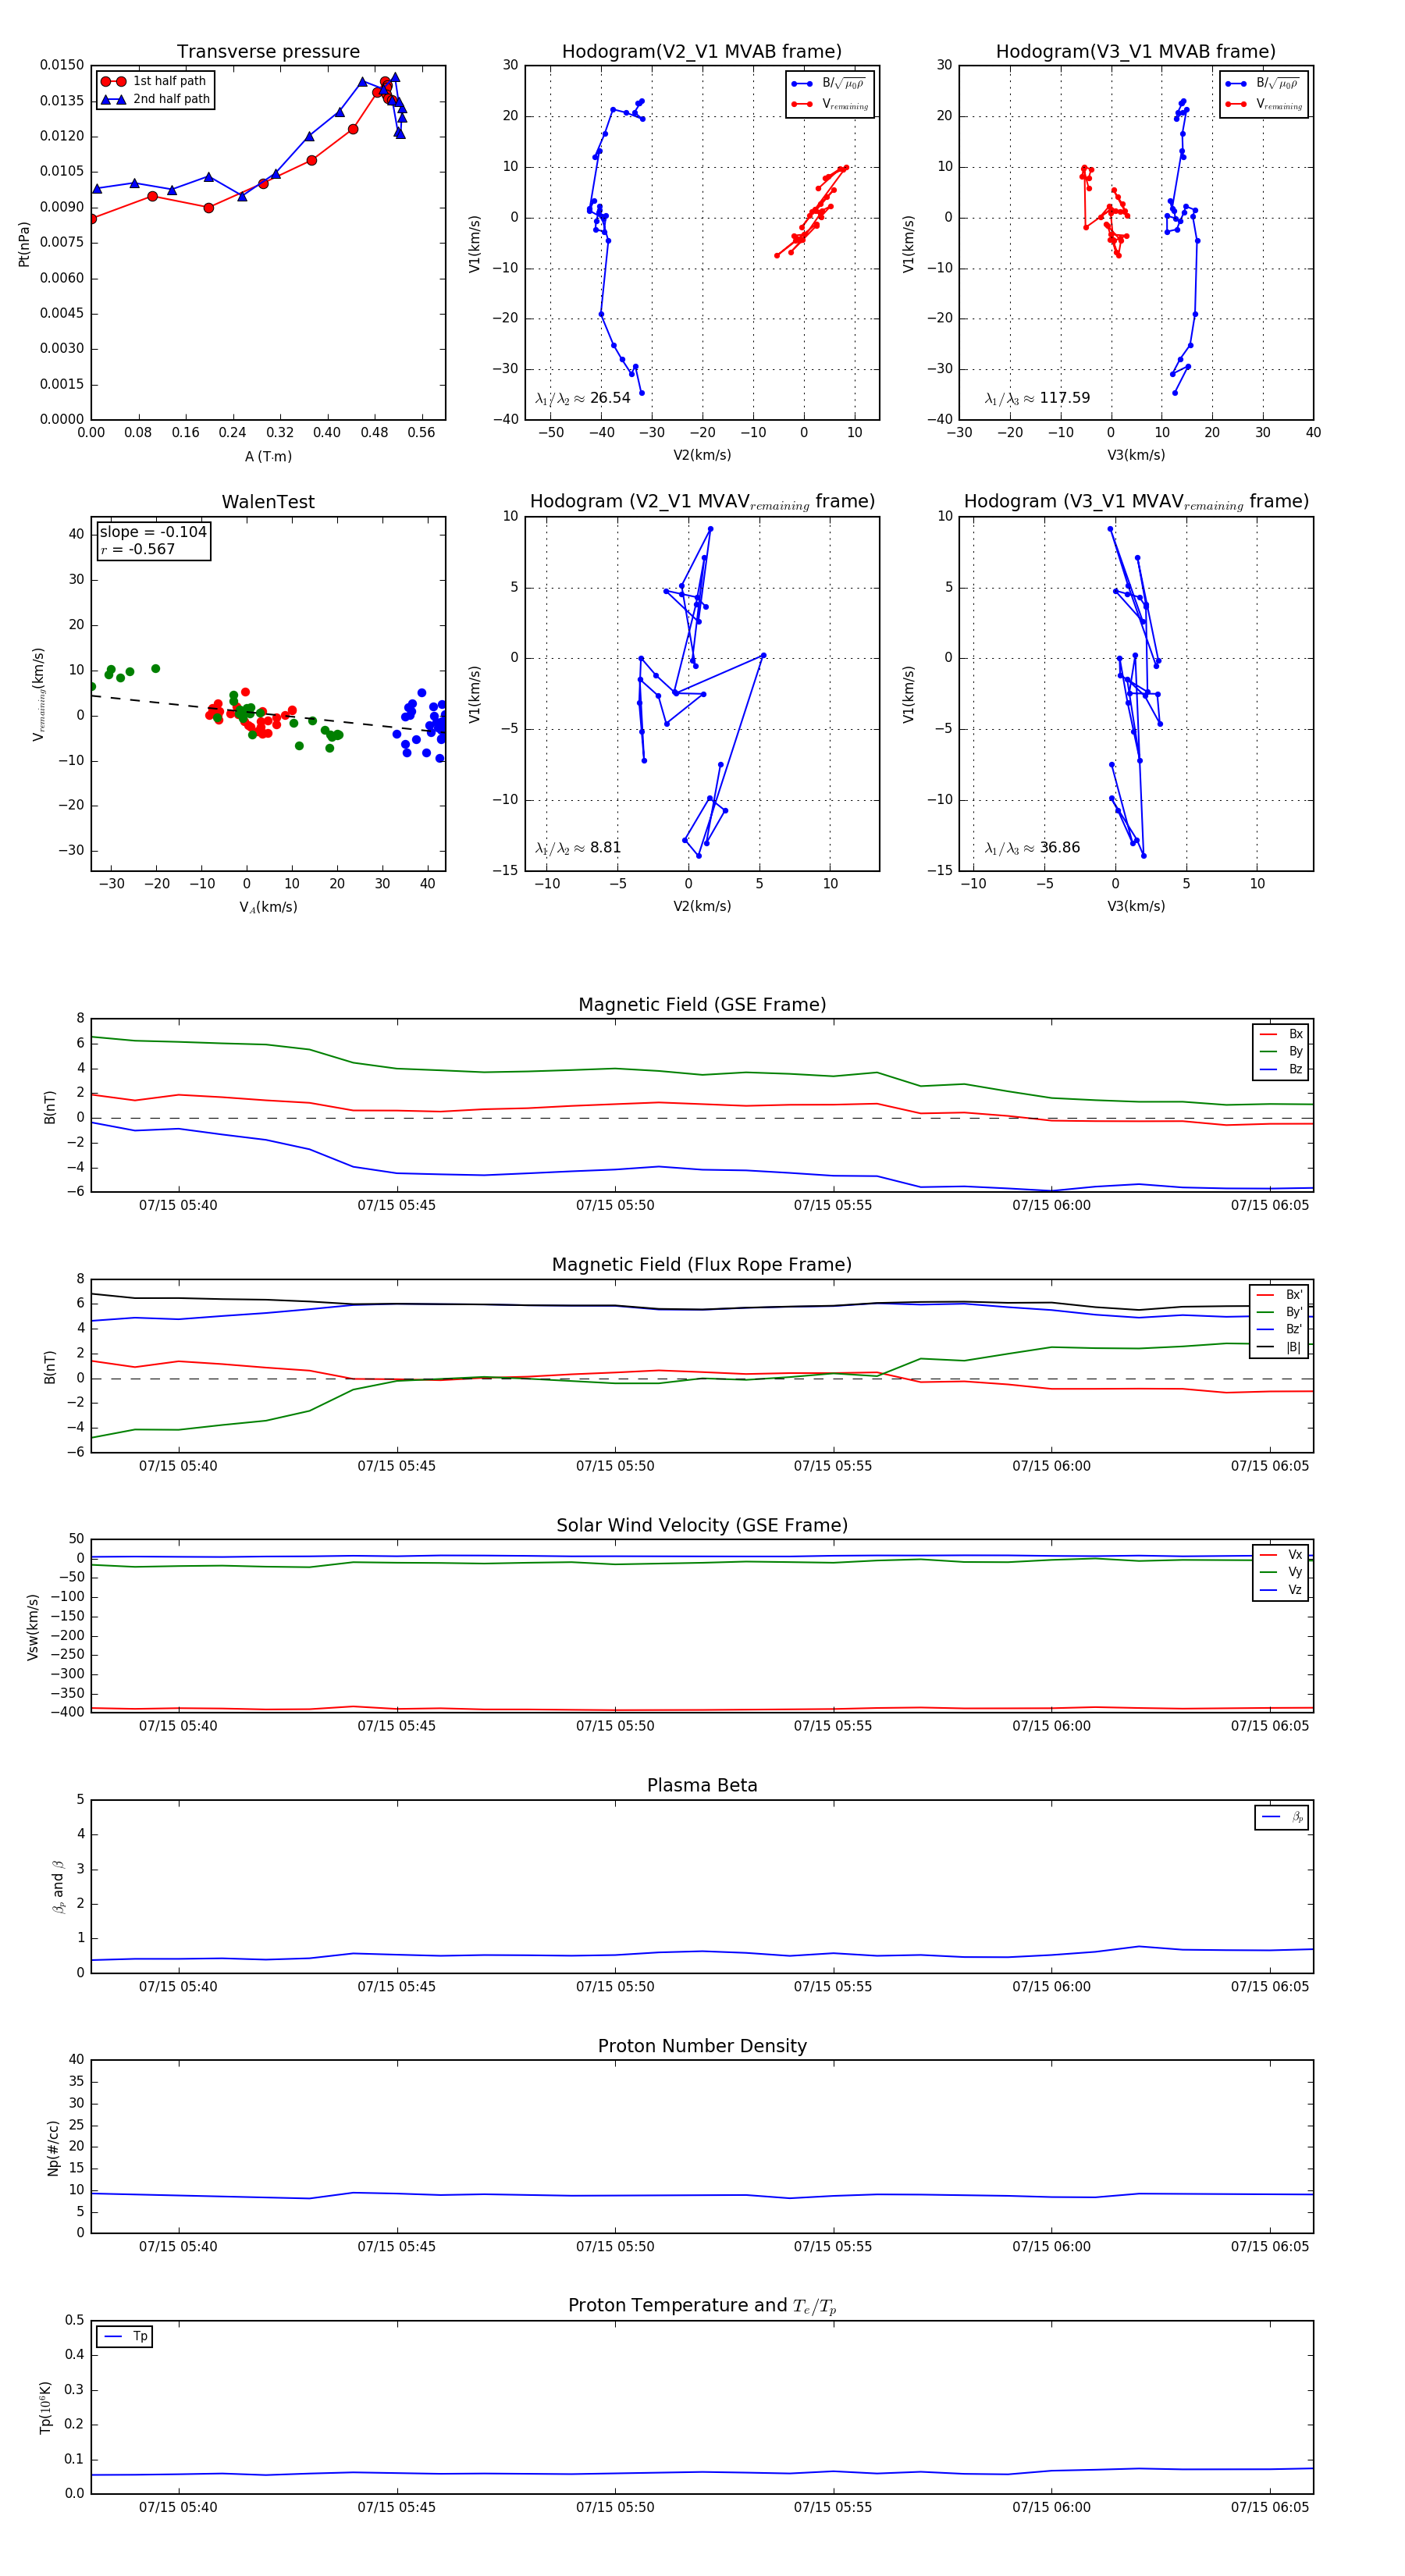
Task: Click the eigenvalue ratio annotation reading 8.81
Action: 578,848
